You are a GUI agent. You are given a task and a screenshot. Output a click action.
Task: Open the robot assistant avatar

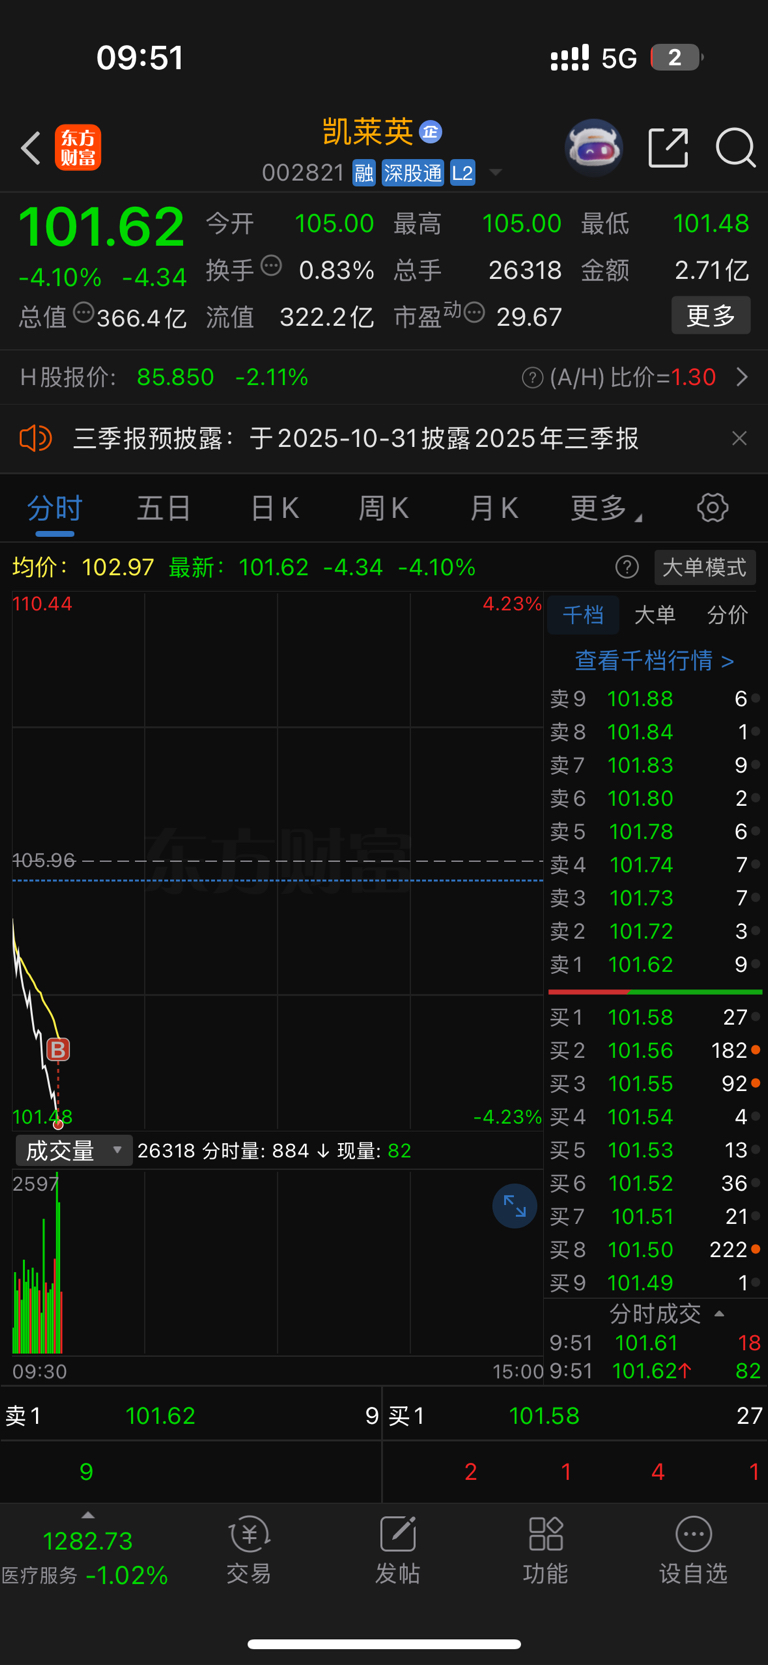point(594,148)
